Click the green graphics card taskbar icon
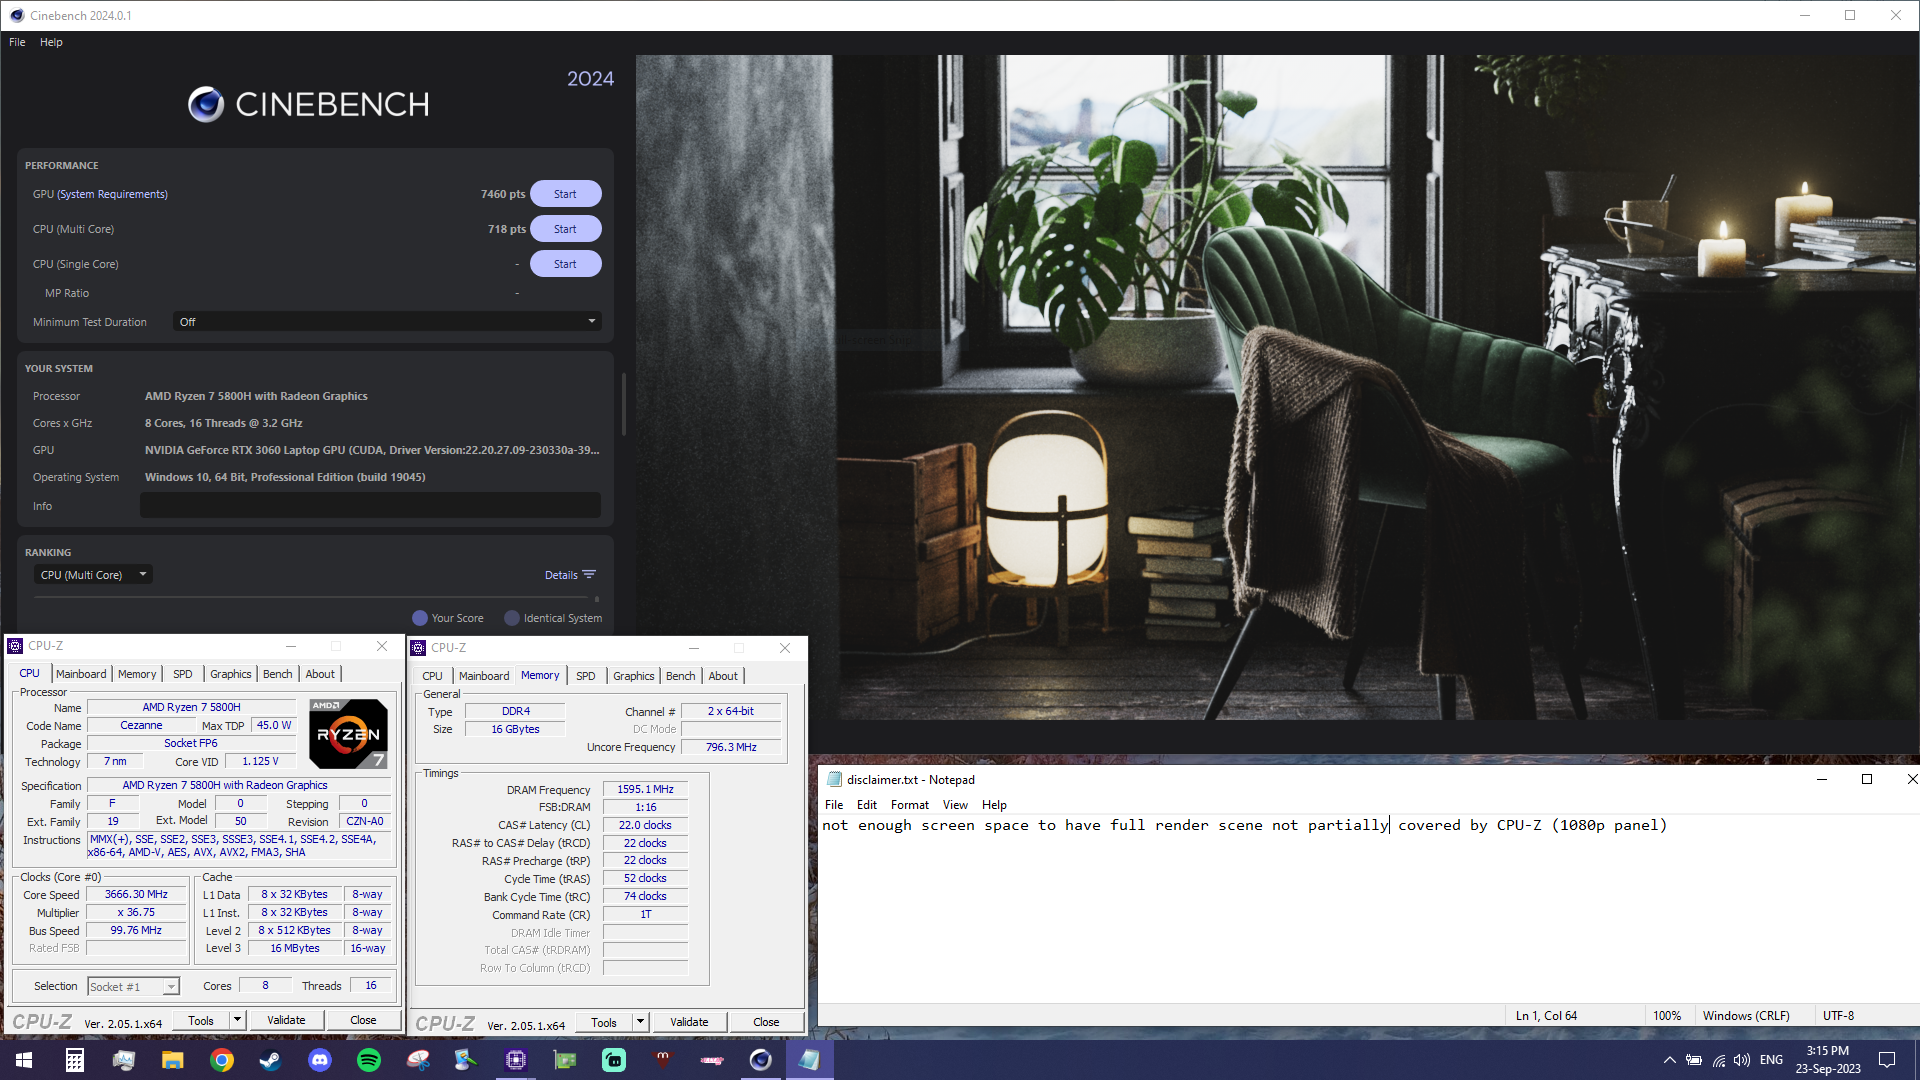The height and width of the screenshot is (1080, 1920). [x=564, y=1060]
